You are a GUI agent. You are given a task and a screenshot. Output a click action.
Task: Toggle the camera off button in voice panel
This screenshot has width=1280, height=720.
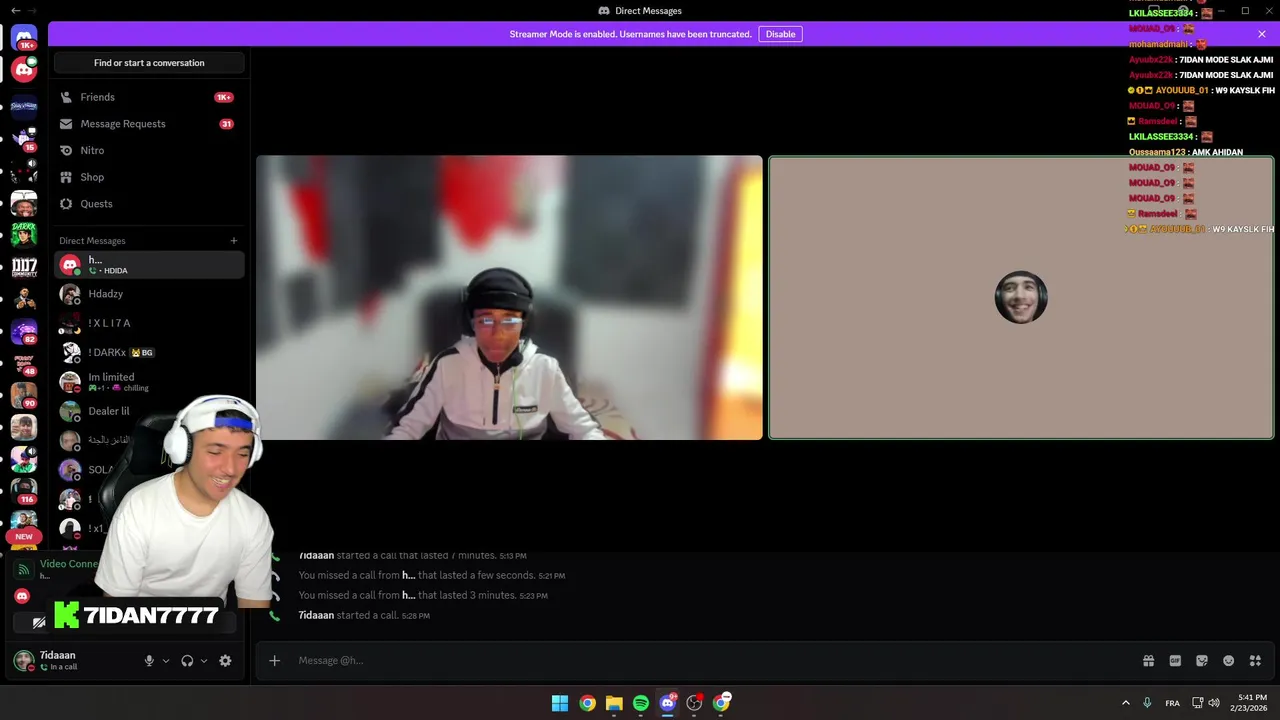click(x=39, y=622)
